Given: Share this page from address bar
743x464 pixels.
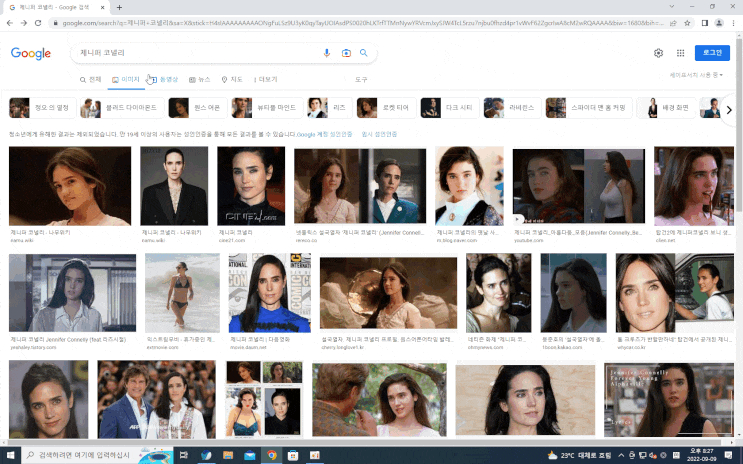Looking at the screenshot, I should pyautogui.click(x=673, y=23).
